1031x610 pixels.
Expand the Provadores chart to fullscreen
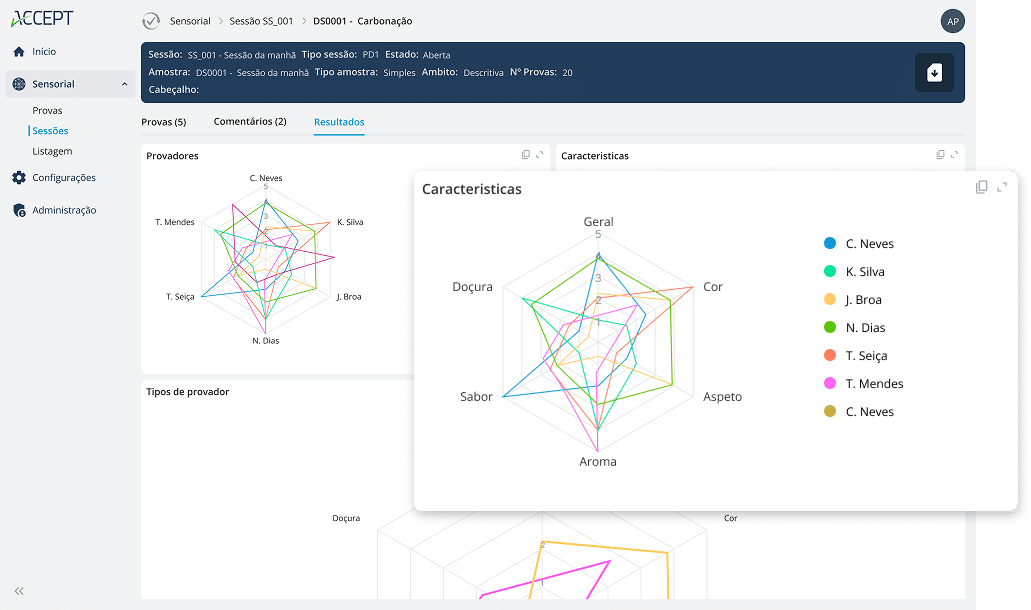point(540,155)
